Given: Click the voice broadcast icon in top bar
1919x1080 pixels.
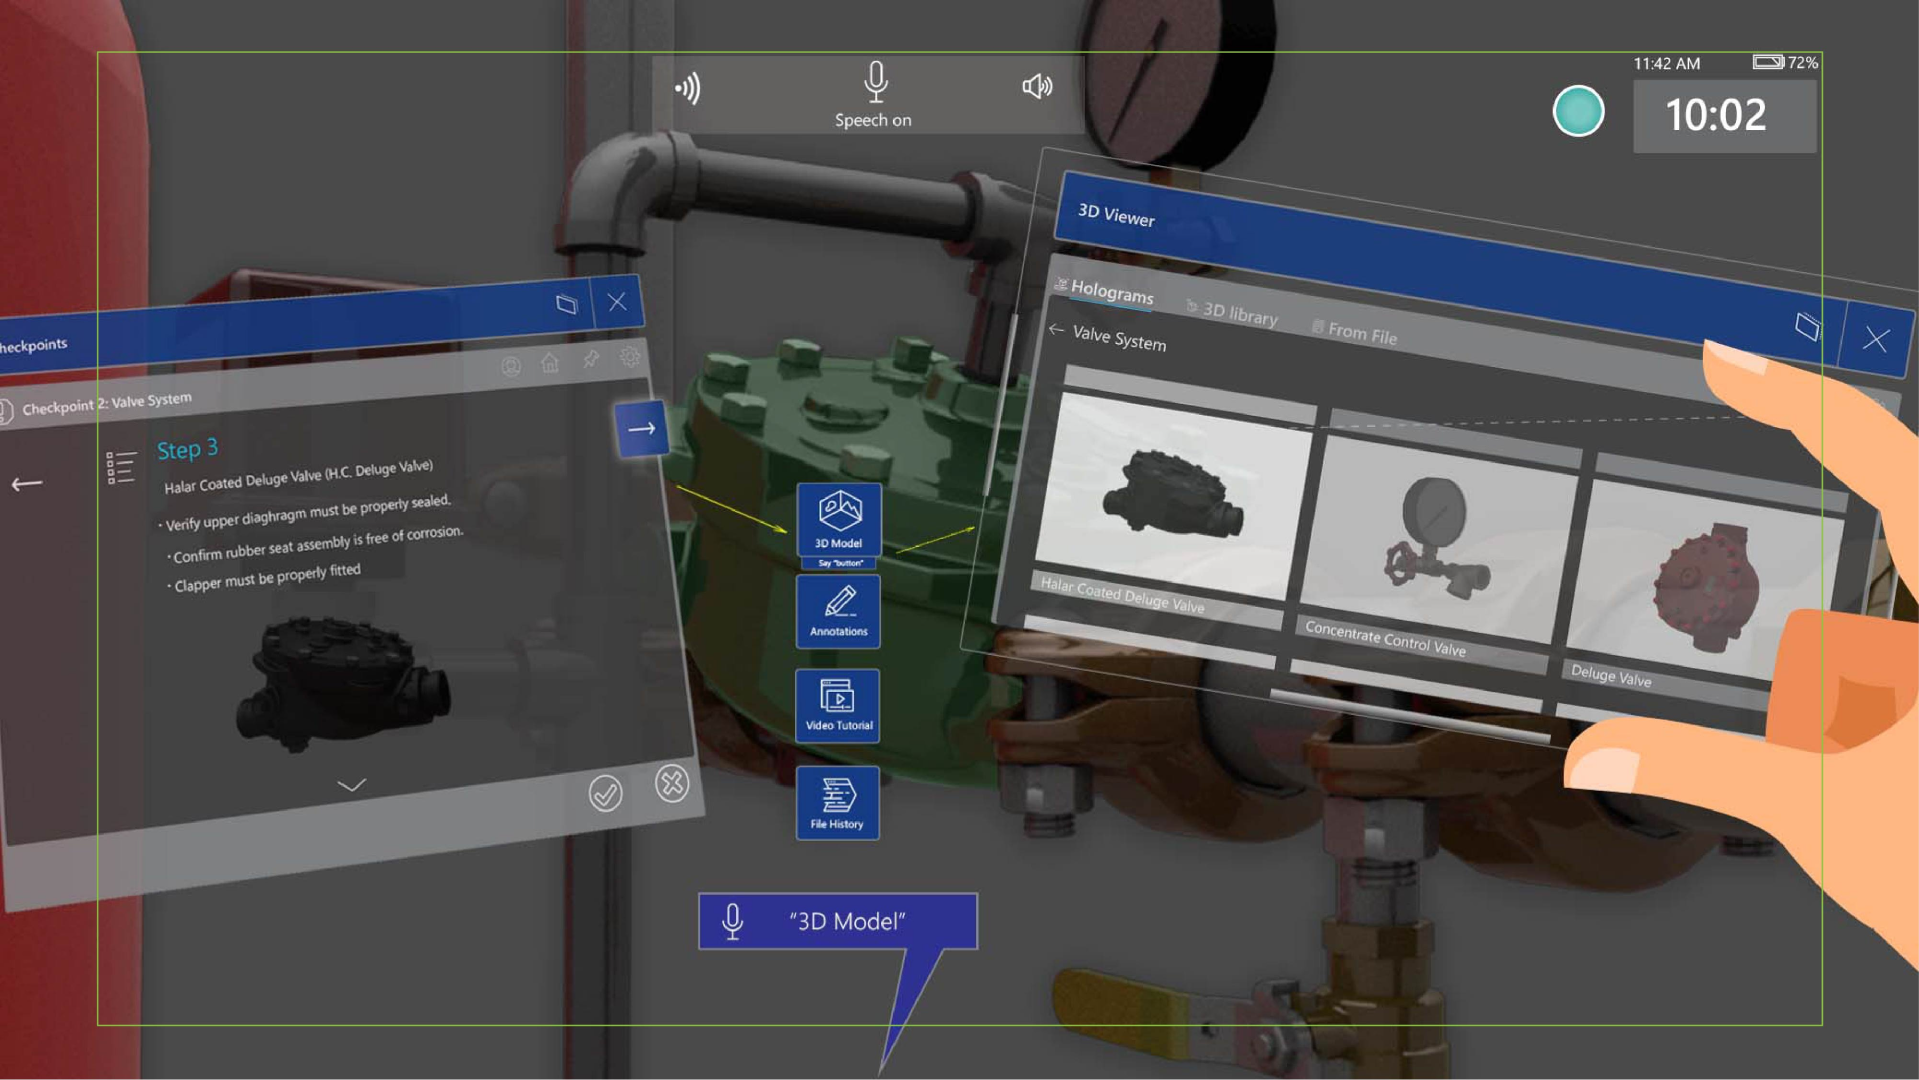Looking at the screenshot, I should pos(687,88).
